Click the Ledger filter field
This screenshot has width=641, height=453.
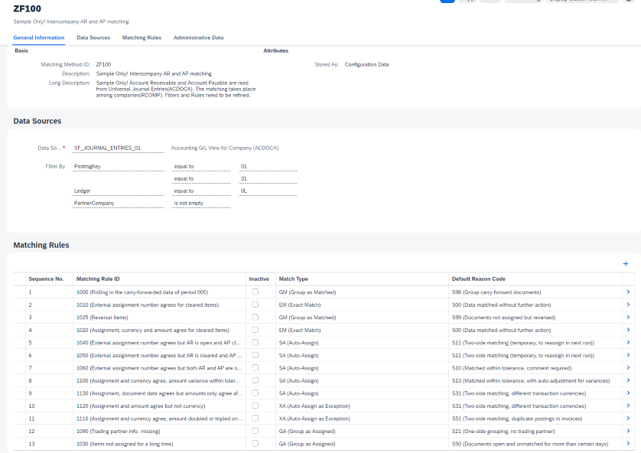pyautogui.click(x=118, y=191)
